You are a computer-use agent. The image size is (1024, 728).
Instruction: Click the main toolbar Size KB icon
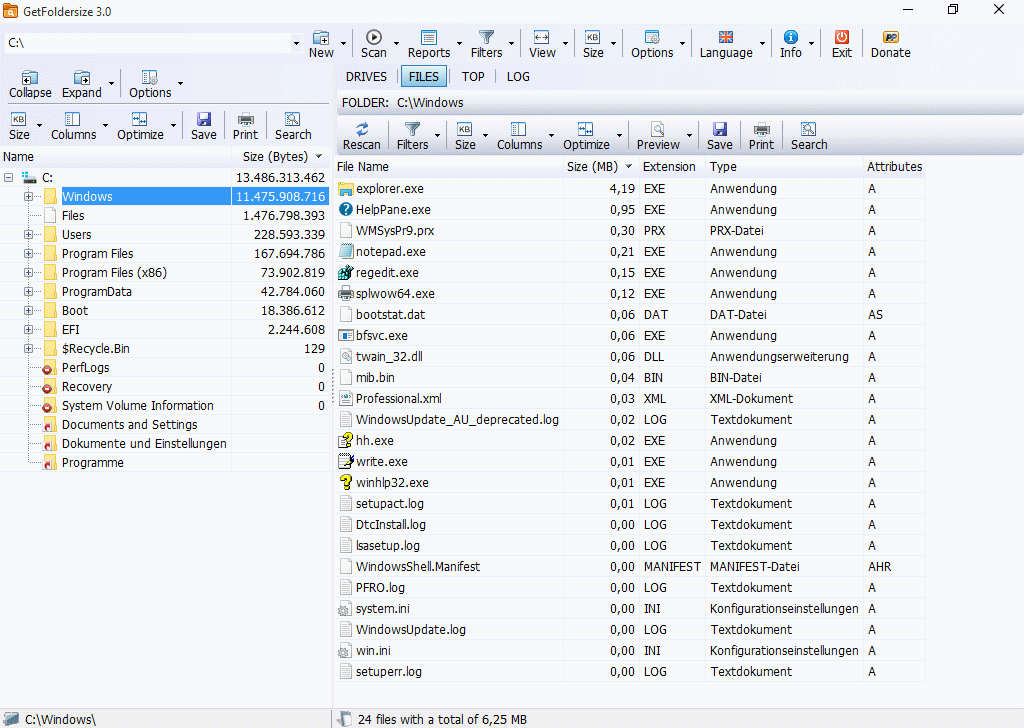[592, 37]
